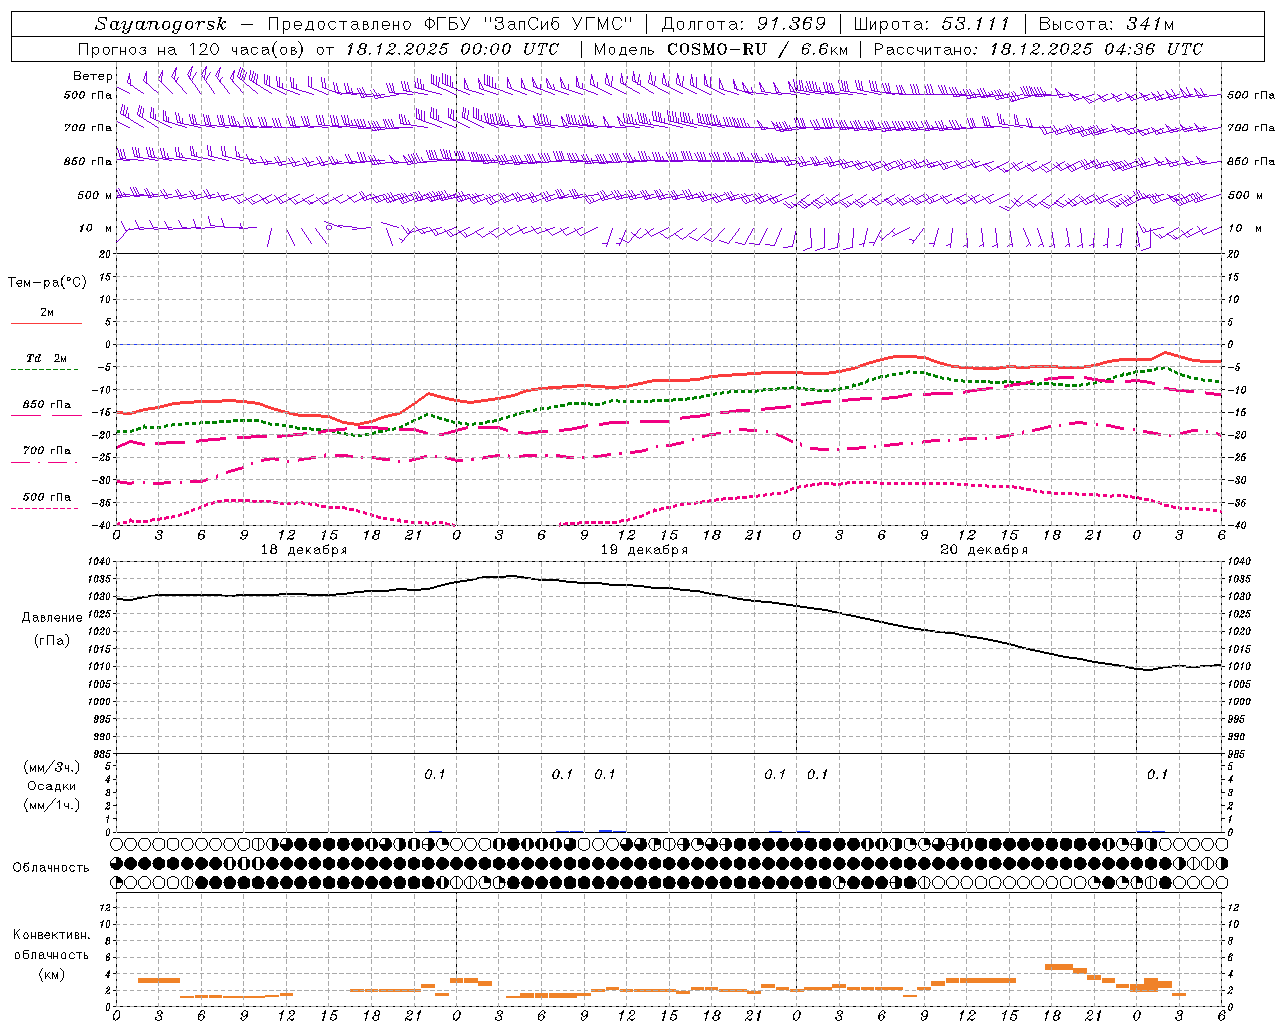Click the 'Осадки' precipitation label
The image size is (1280, 1024).
point(52,786)
